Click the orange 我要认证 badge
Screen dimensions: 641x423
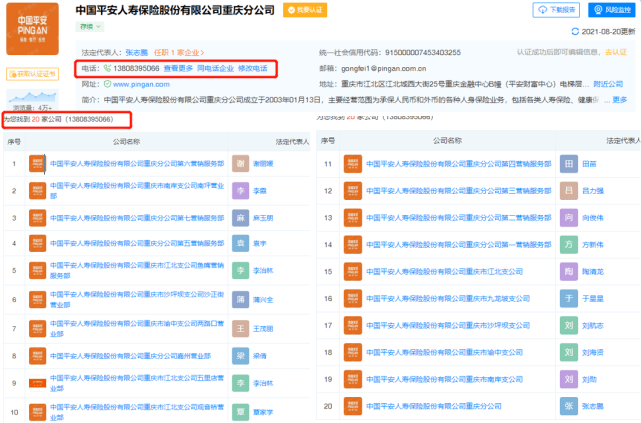click(305, 10)
